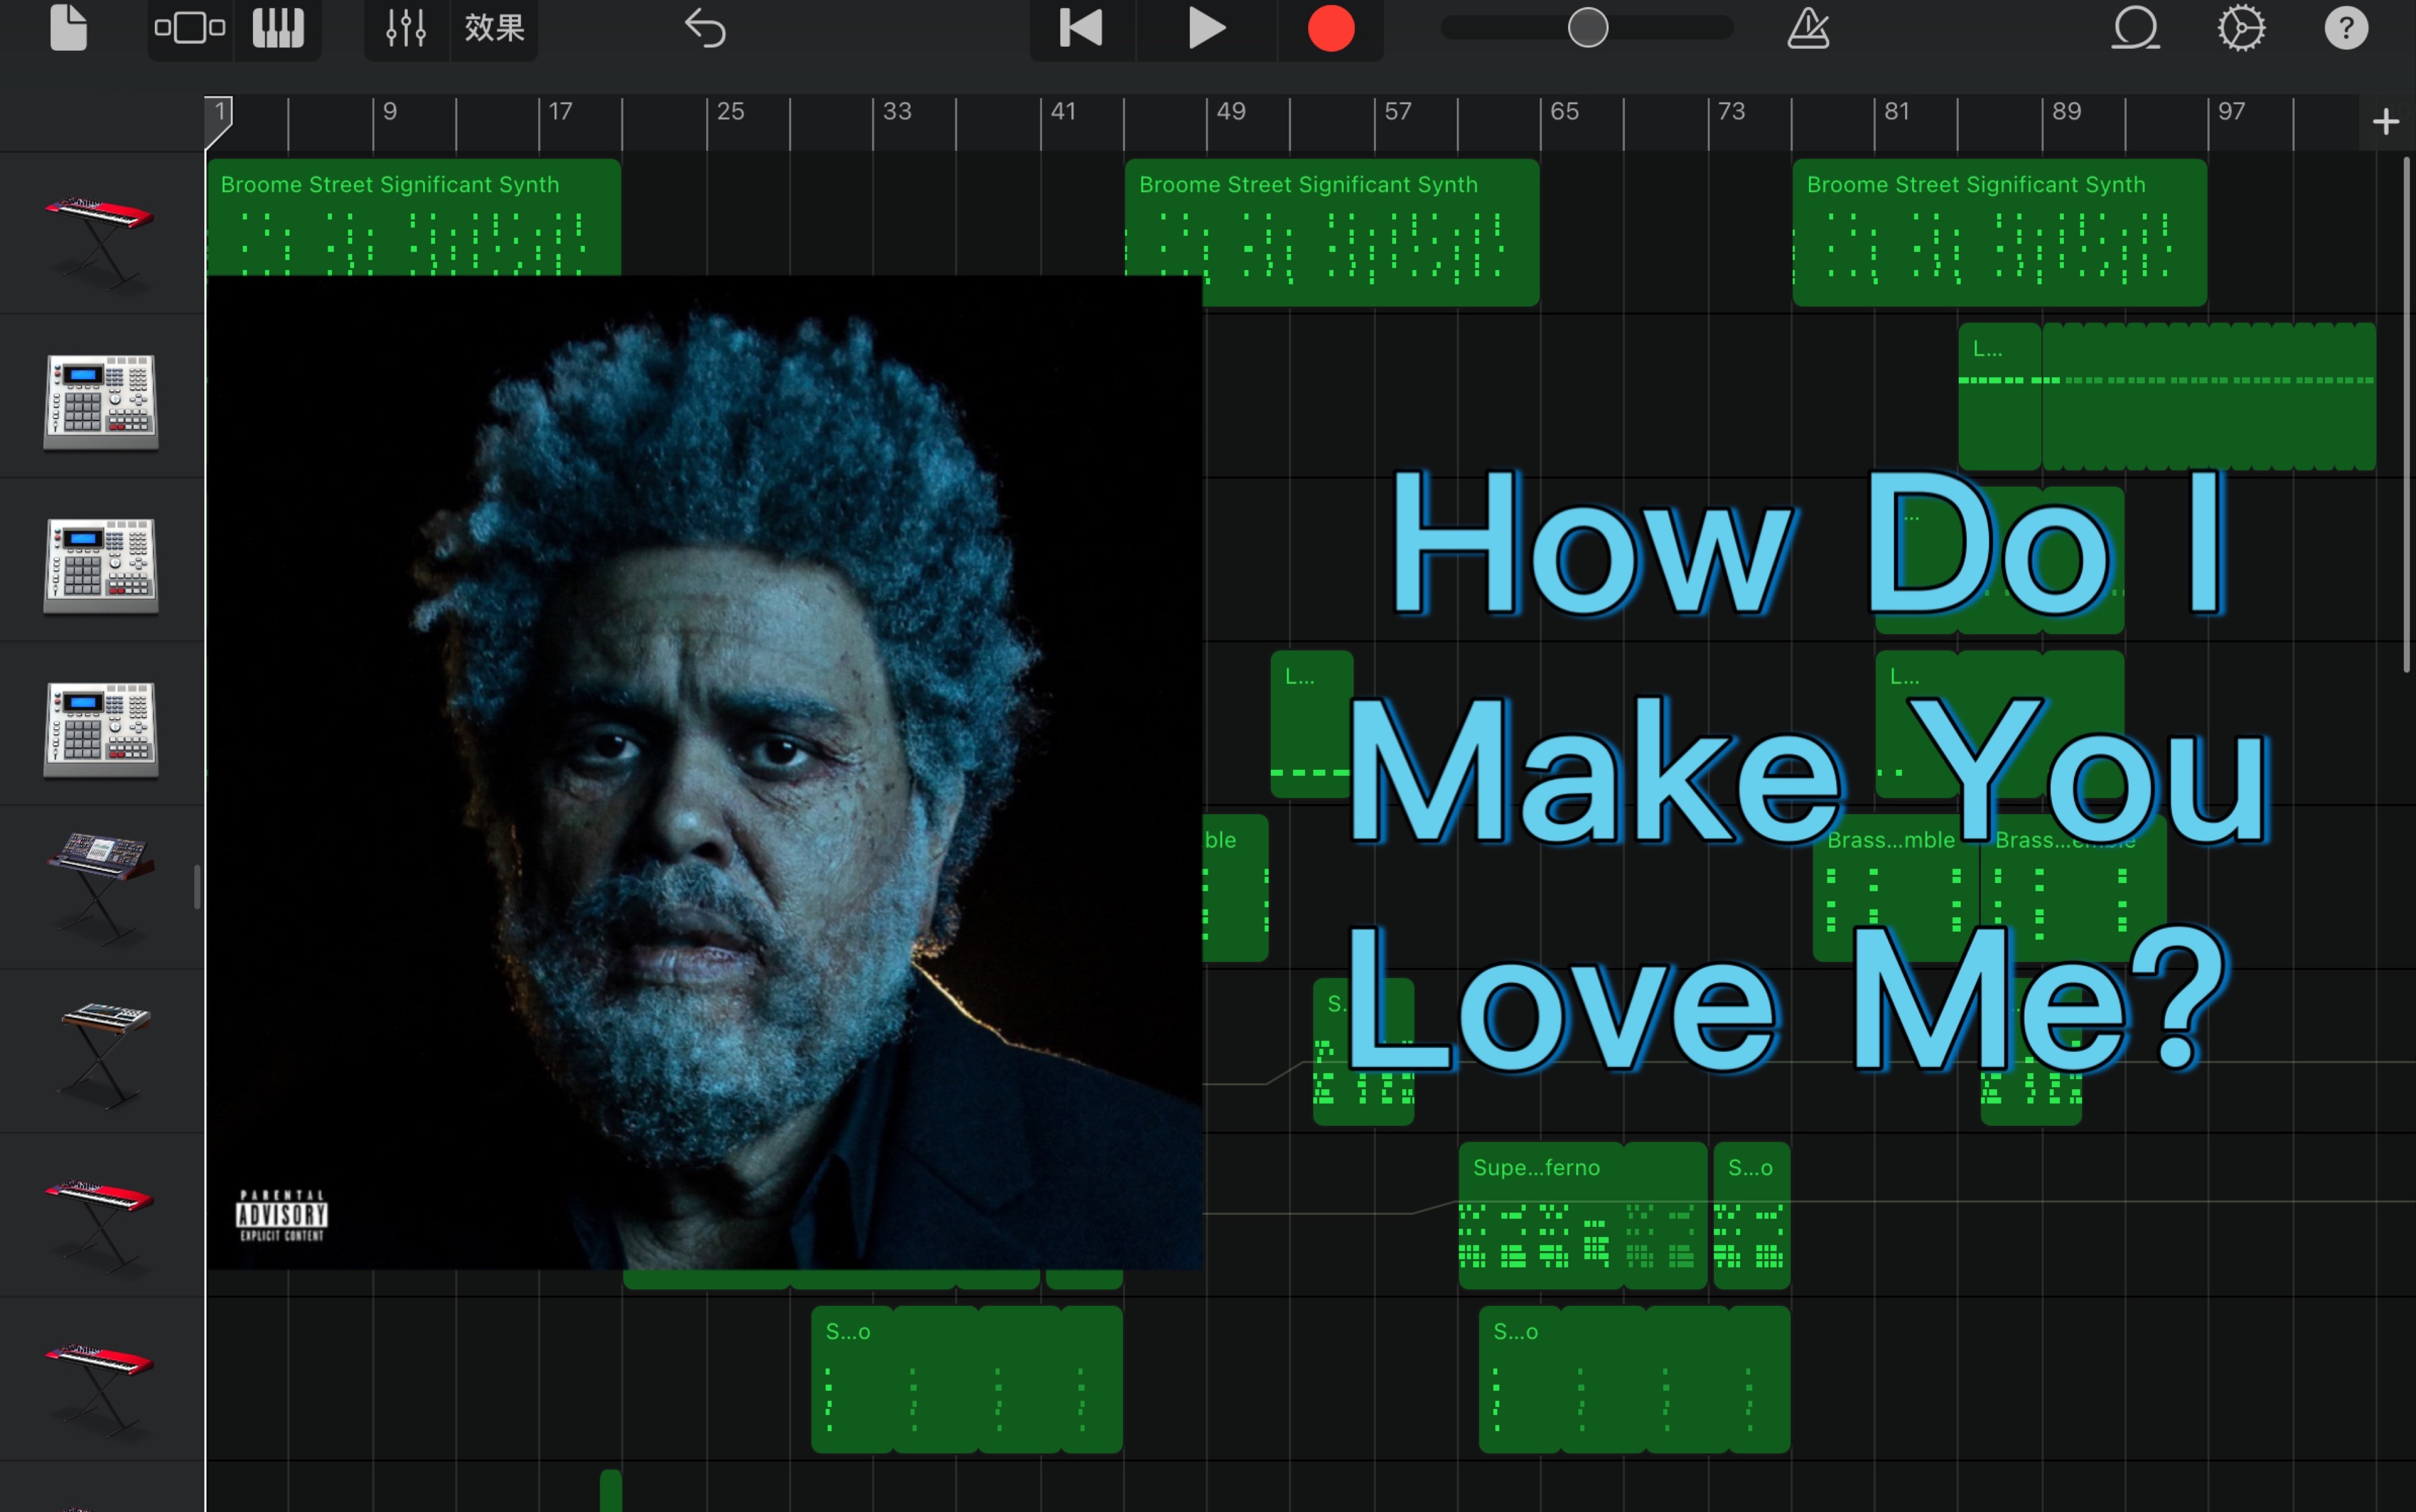The image size is (2416, 1512).
Task: Select short L... drum region beside the long loop
Action: [x=2000, y=396]
